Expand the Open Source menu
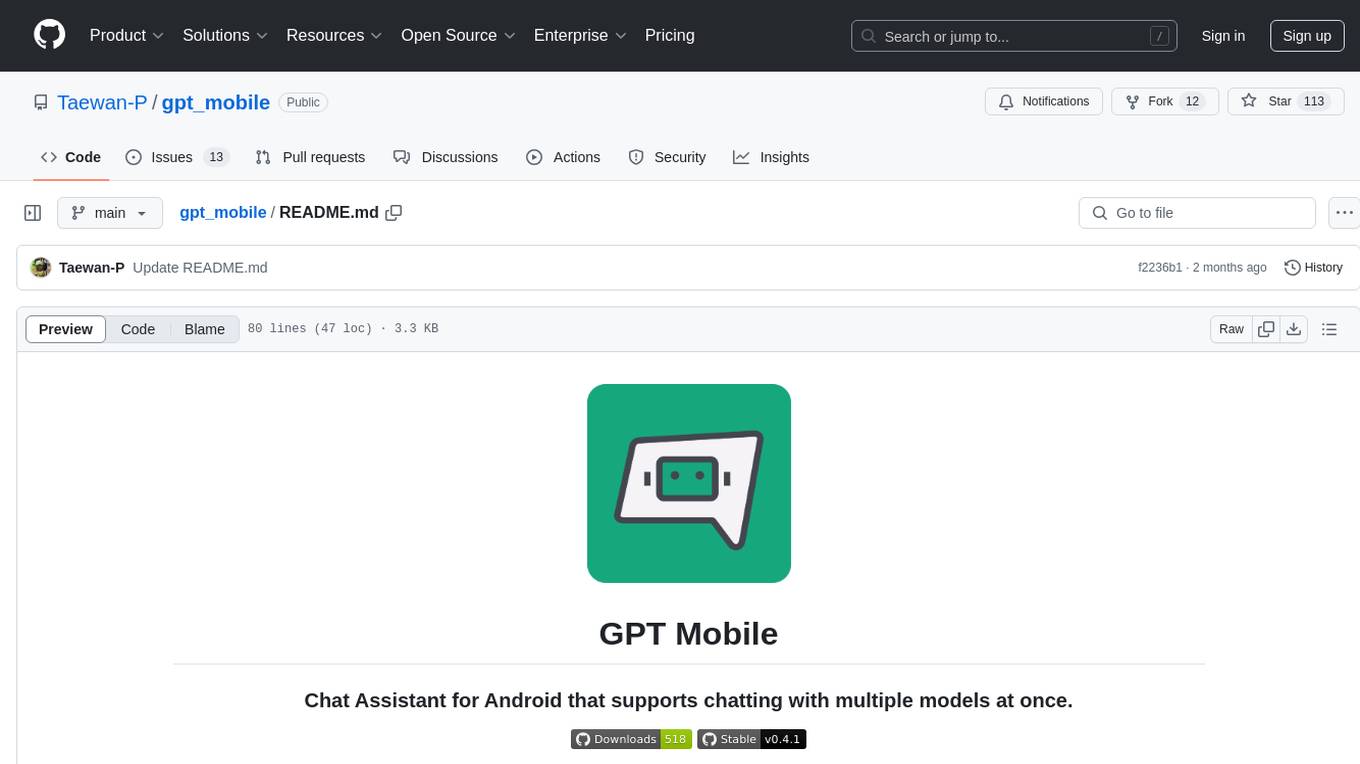The width and height of the screenshot is (1360, 764). 458,35
